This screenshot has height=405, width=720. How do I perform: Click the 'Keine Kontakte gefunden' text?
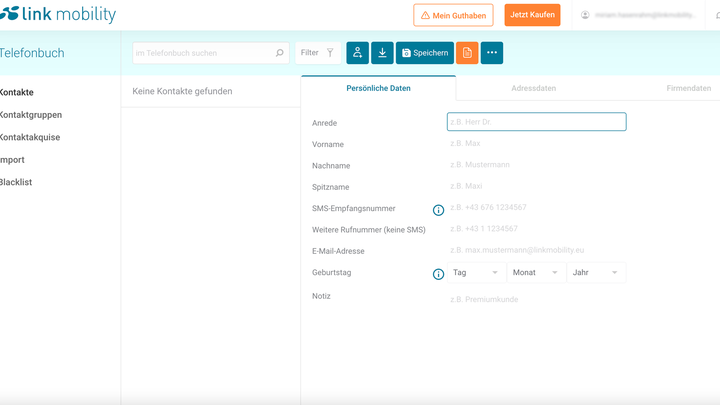(x=182, y=91)
